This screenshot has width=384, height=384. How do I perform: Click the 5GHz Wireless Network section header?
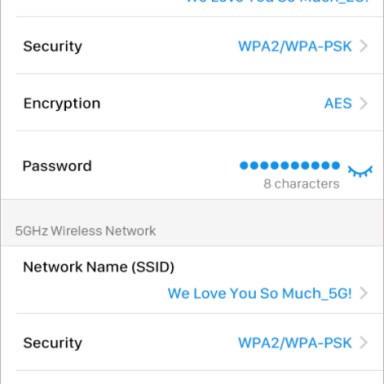pyautogui.click(x=85, y=231)
